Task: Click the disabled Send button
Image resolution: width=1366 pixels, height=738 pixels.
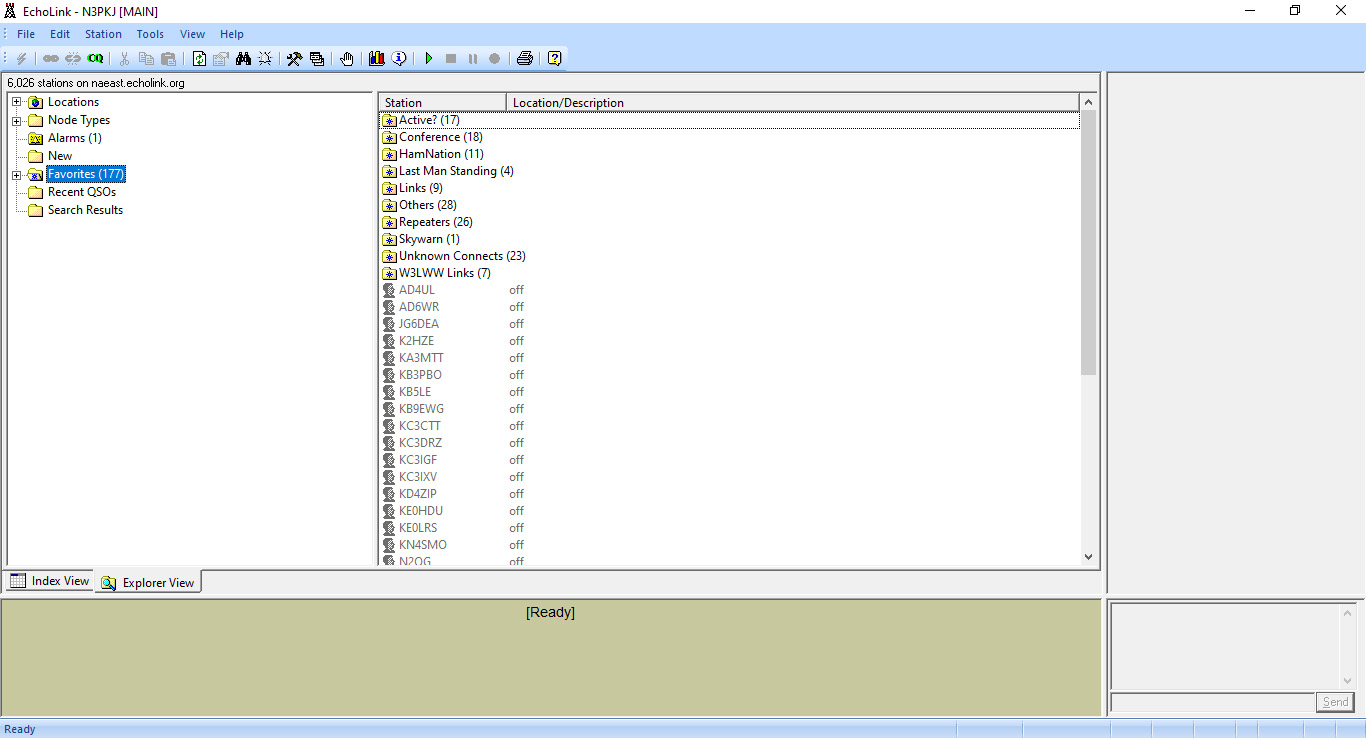Action: point(1335,702)
